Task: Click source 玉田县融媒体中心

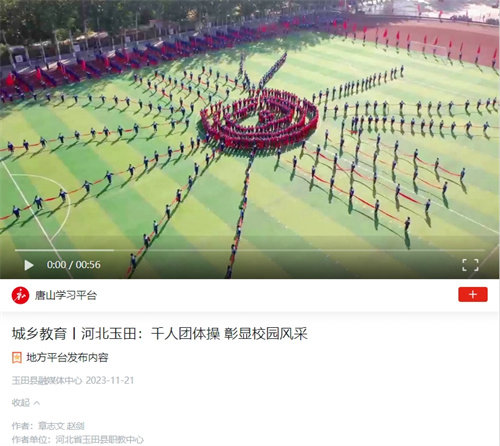Action: tap(47, 380)
